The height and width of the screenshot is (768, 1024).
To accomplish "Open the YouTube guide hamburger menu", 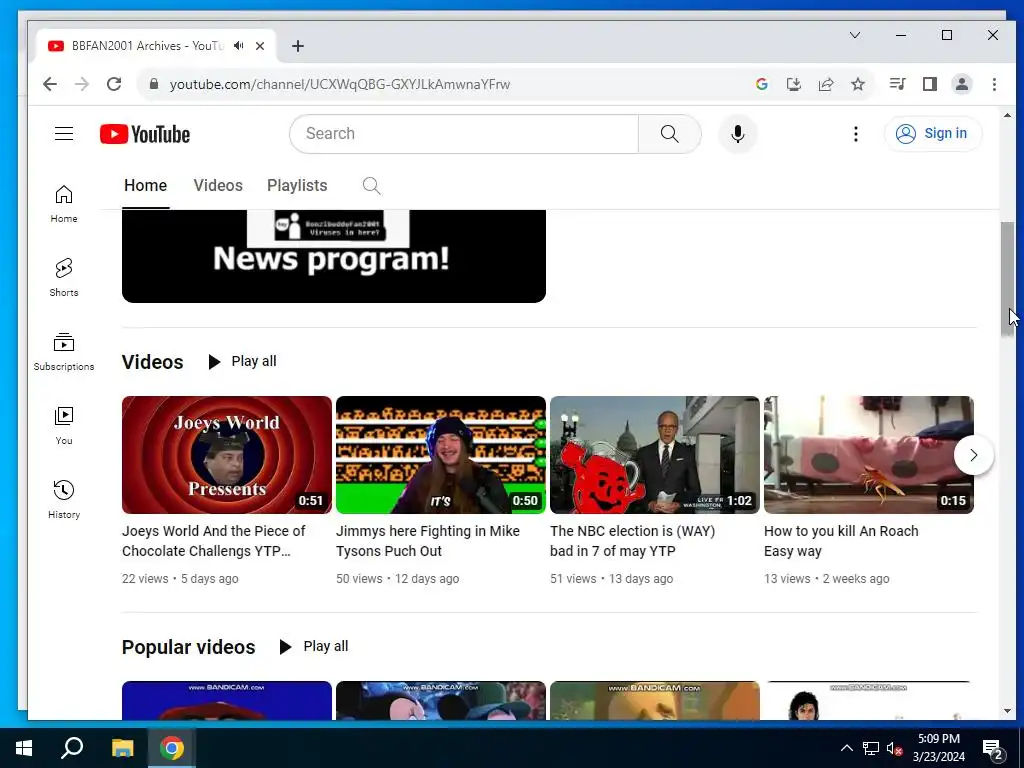I will point(64,134).
